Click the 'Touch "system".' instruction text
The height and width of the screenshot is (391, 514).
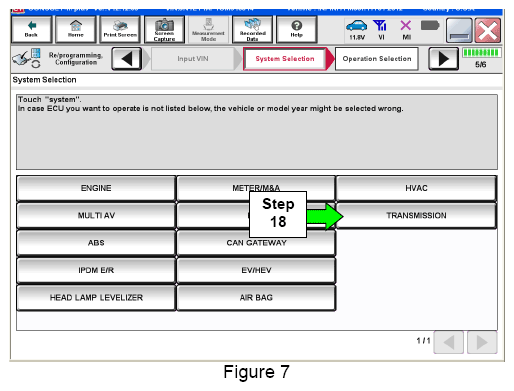pyautogui.click(x=50, y=99)
